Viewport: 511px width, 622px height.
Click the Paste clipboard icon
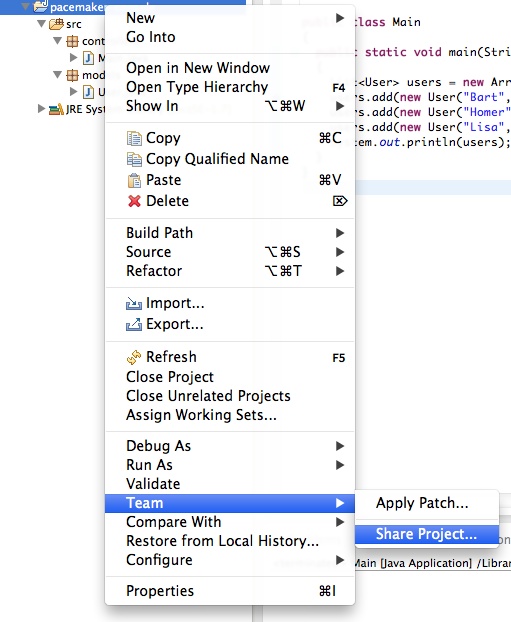(134, 180)
